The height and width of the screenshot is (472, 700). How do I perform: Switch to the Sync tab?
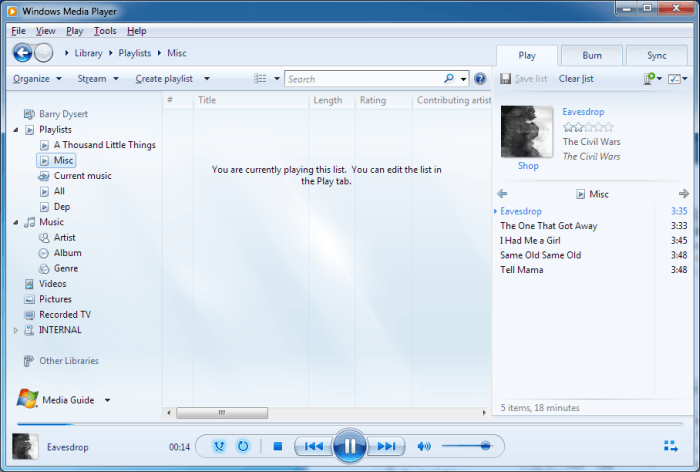coord(657,55)
